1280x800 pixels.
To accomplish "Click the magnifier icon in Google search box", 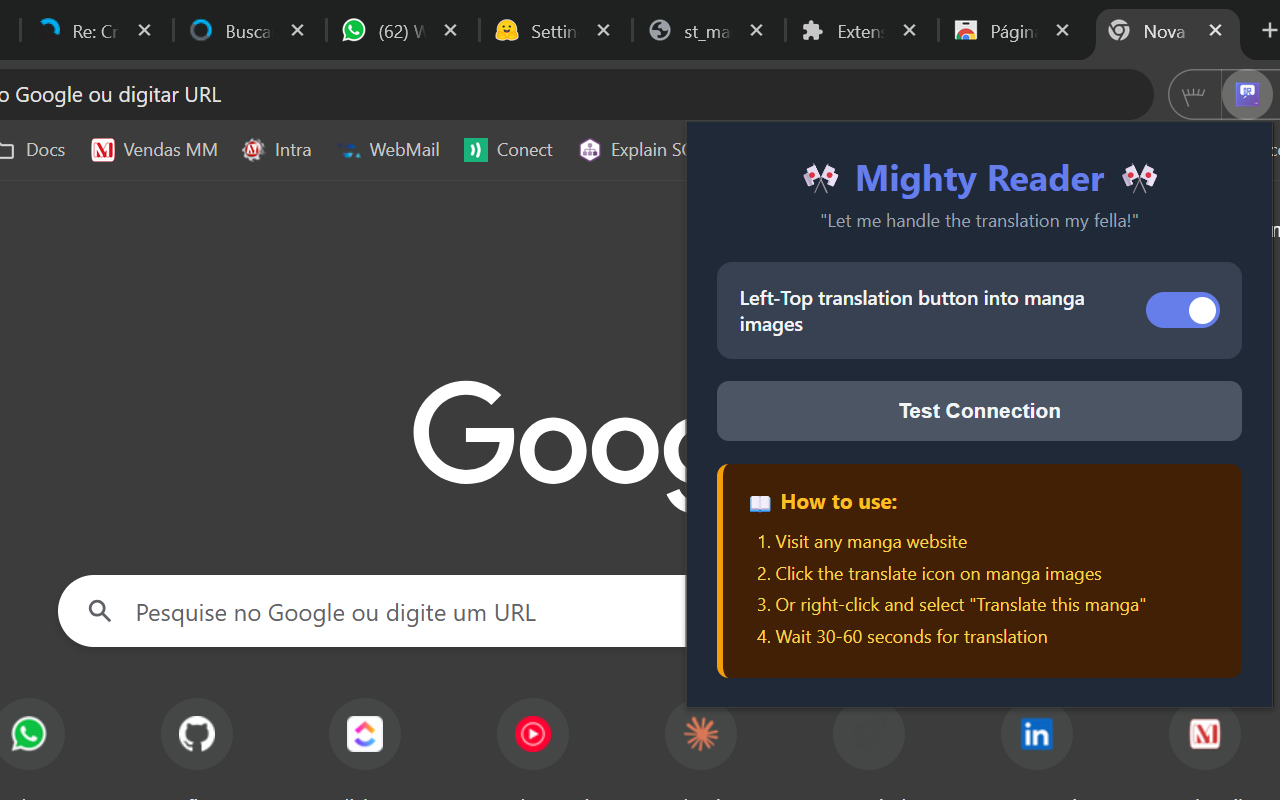I will click(x=100, y=611).
